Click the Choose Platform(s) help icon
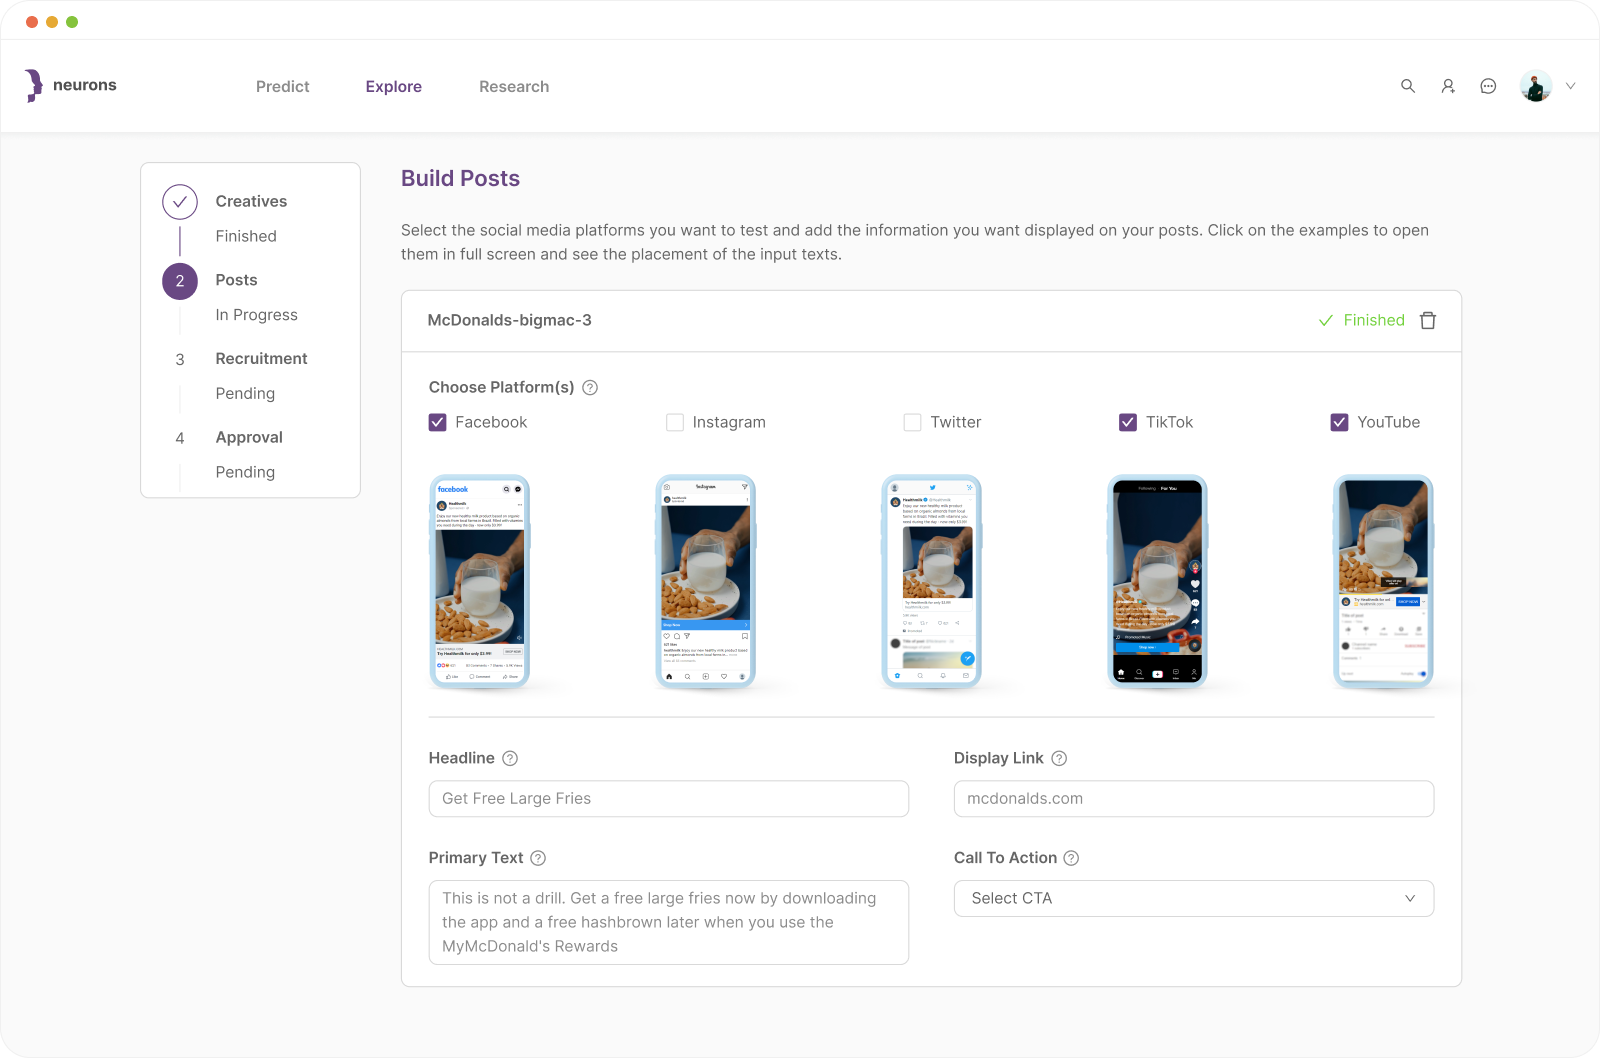Image resolution: width=1600 pixels, height=1058 pixels. pos(590,388)
